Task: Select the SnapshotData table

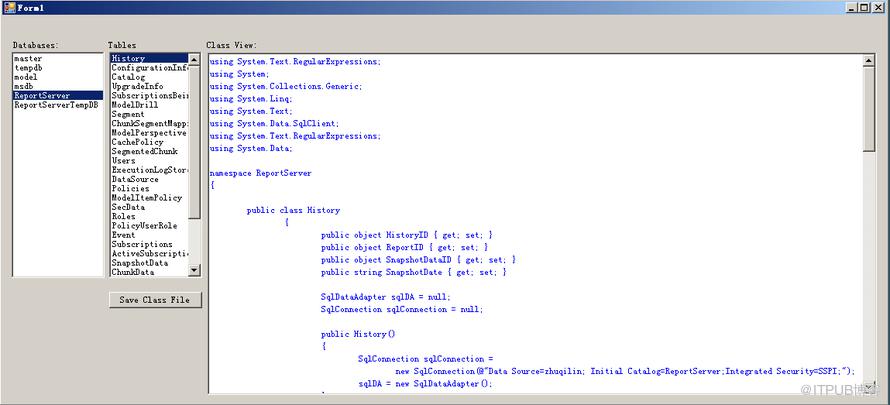Action: 149,263
